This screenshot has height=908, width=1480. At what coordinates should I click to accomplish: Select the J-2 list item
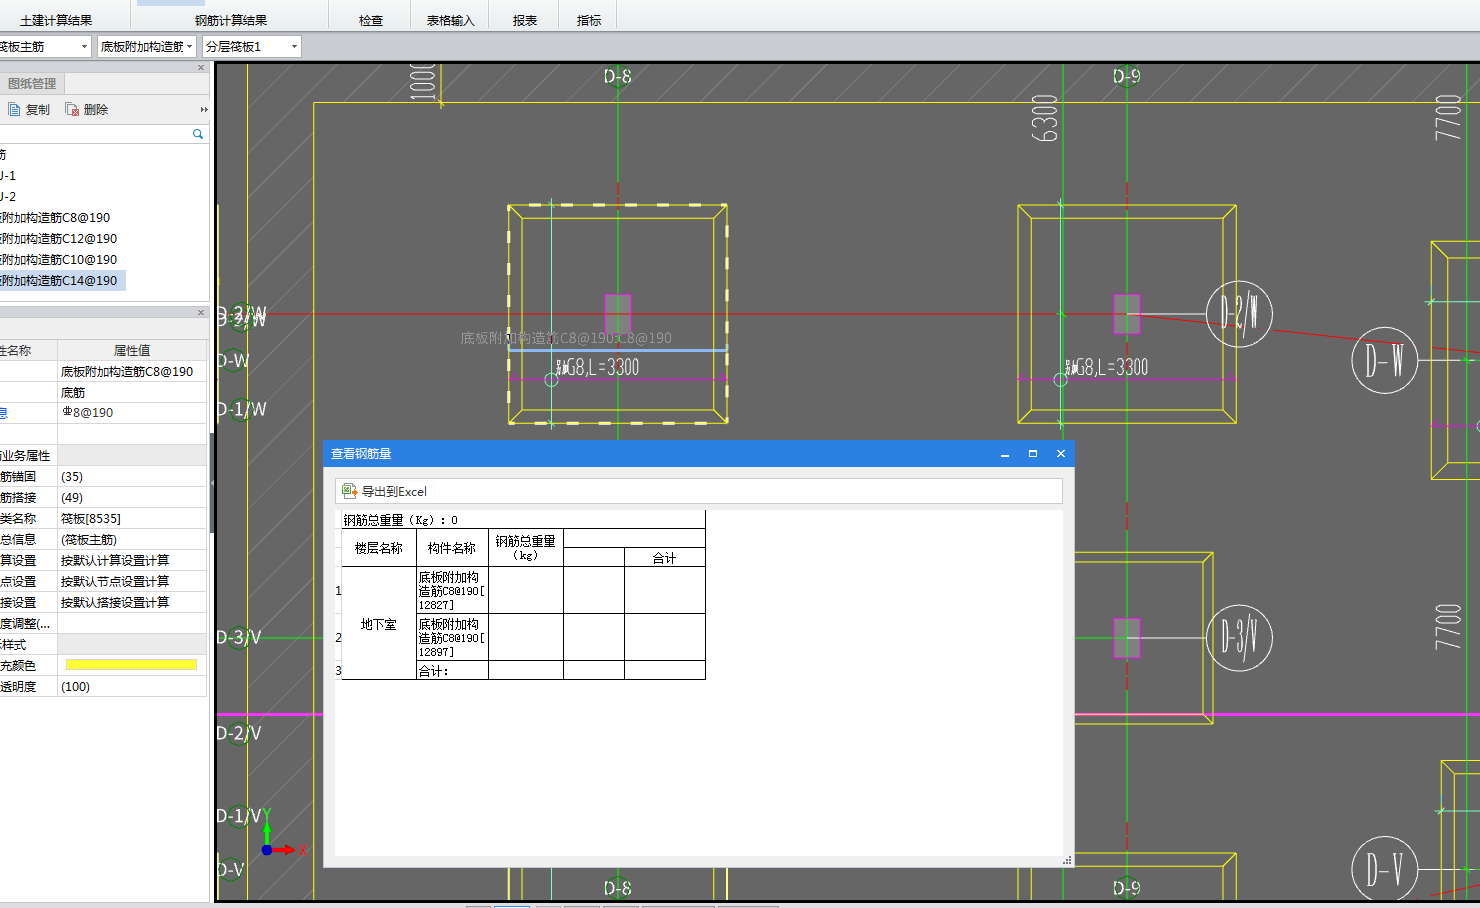[x=8, y=197]
